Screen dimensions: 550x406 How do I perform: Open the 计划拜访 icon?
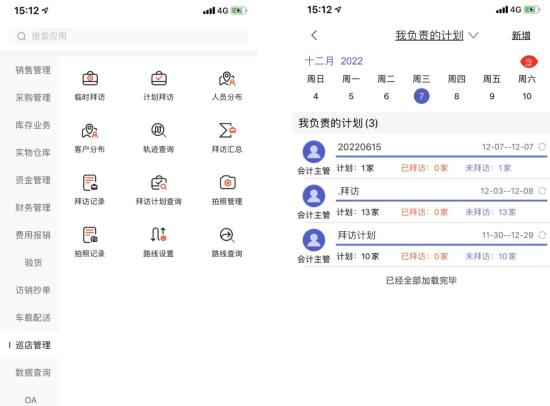tap(159, 79)
